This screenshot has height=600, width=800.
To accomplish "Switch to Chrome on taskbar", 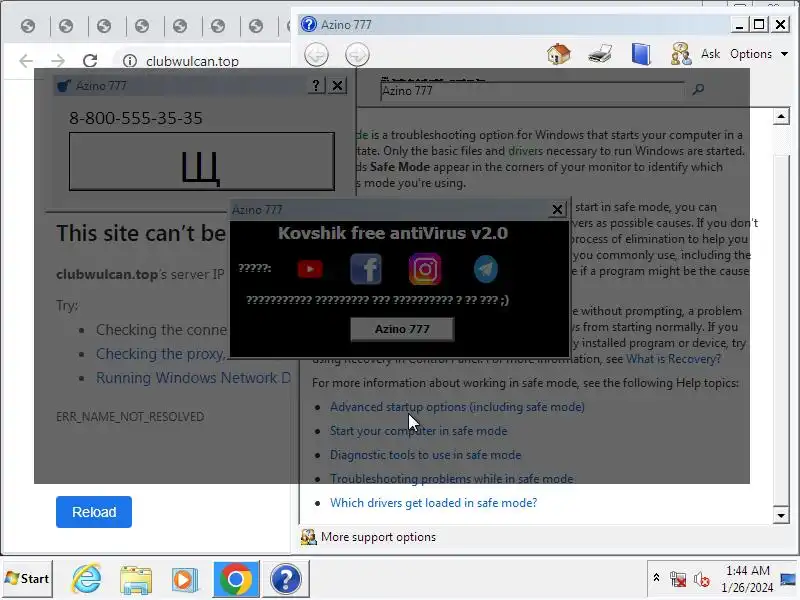I will point(236,579).
